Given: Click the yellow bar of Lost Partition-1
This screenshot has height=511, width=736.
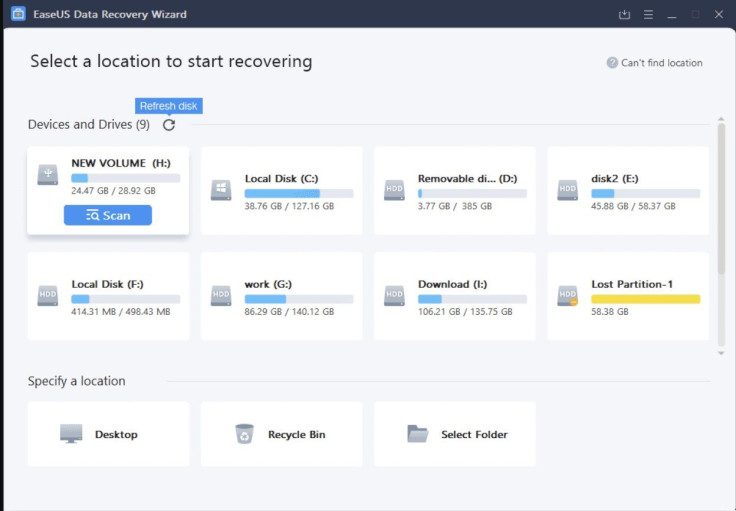Looking at the screenshot, I should tap(646, 299).
